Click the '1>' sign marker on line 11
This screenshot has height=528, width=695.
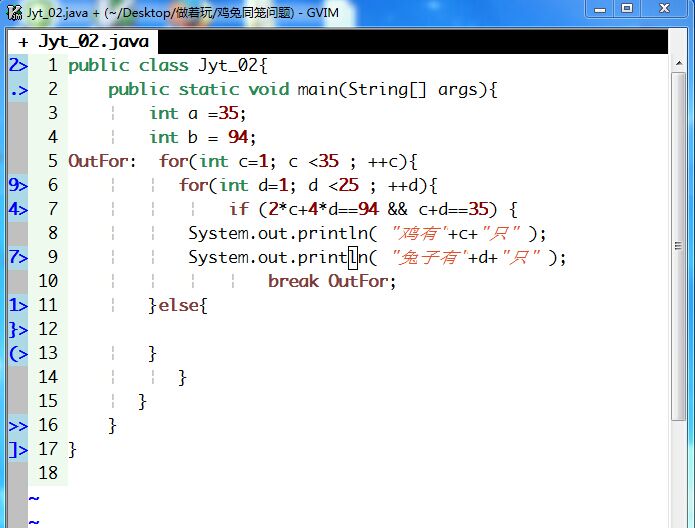[x=18, y=305]
